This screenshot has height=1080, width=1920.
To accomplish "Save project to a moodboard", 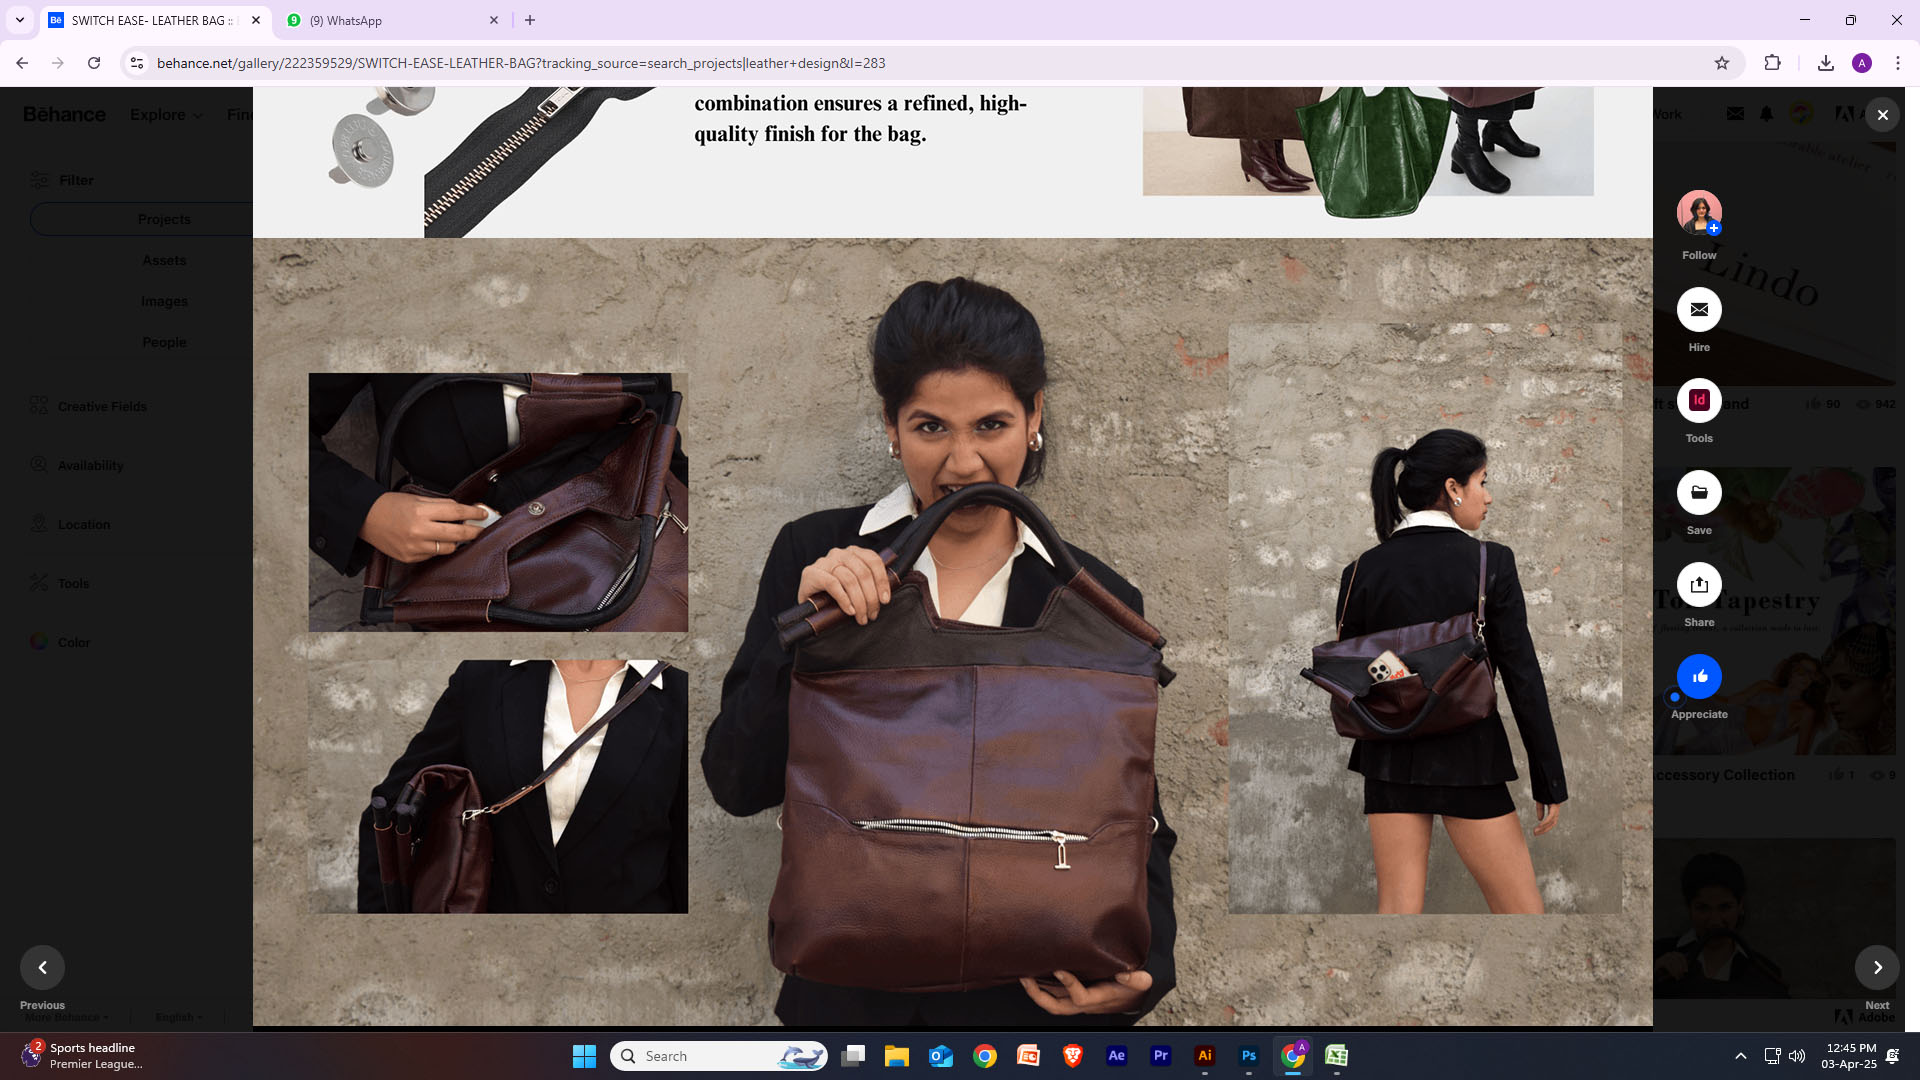I will coord(1699,493).
